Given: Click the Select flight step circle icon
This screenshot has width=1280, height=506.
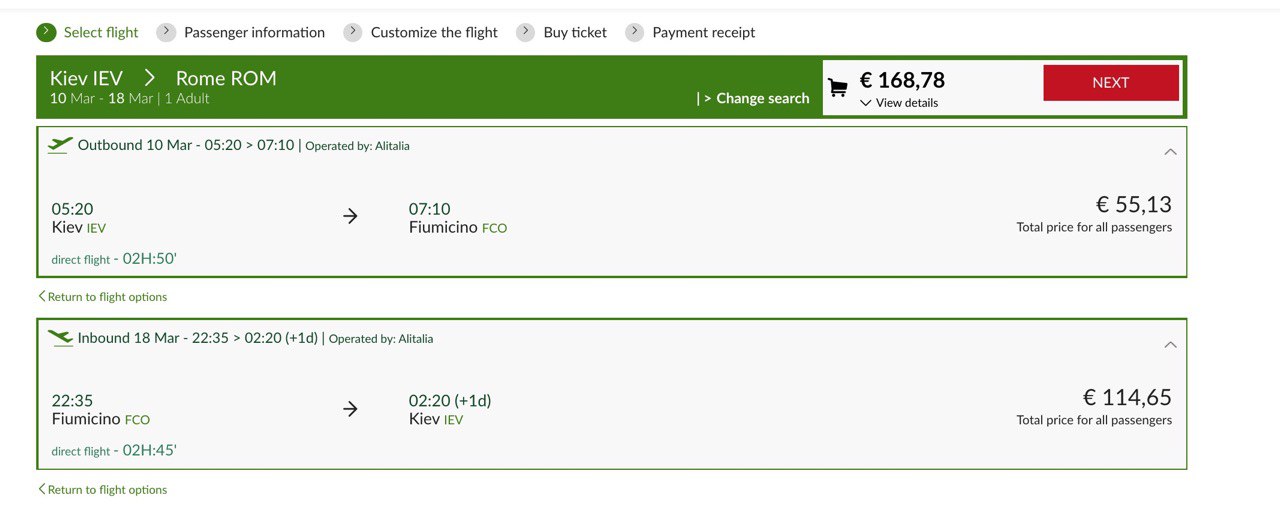Looking at the screenshot, I should (46, 32).
